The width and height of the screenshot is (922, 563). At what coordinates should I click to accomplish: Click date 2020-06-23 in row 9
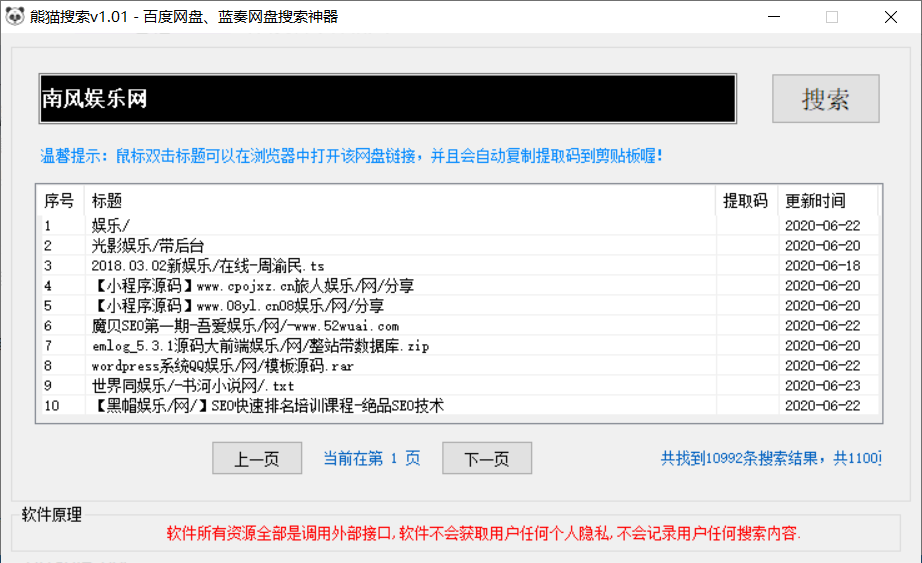coord(823,385)
